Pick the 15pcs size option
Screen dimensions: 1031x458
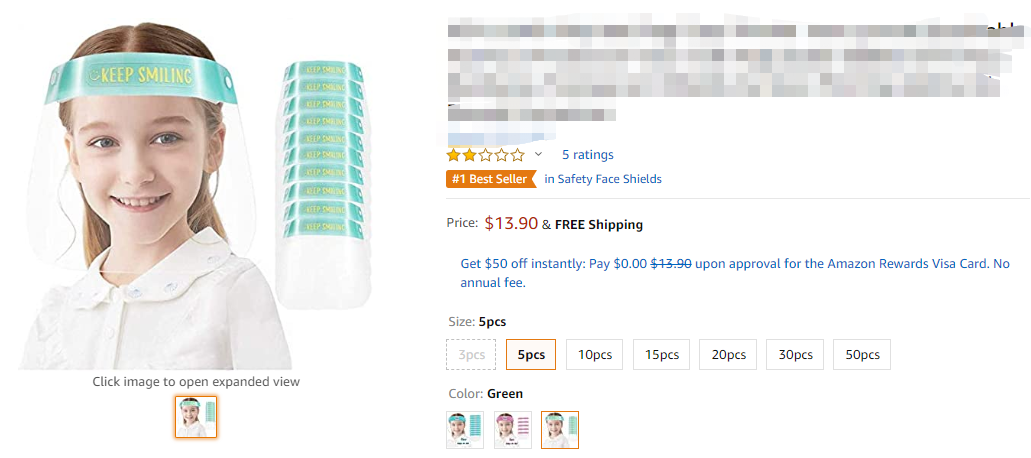coord(661,355)
